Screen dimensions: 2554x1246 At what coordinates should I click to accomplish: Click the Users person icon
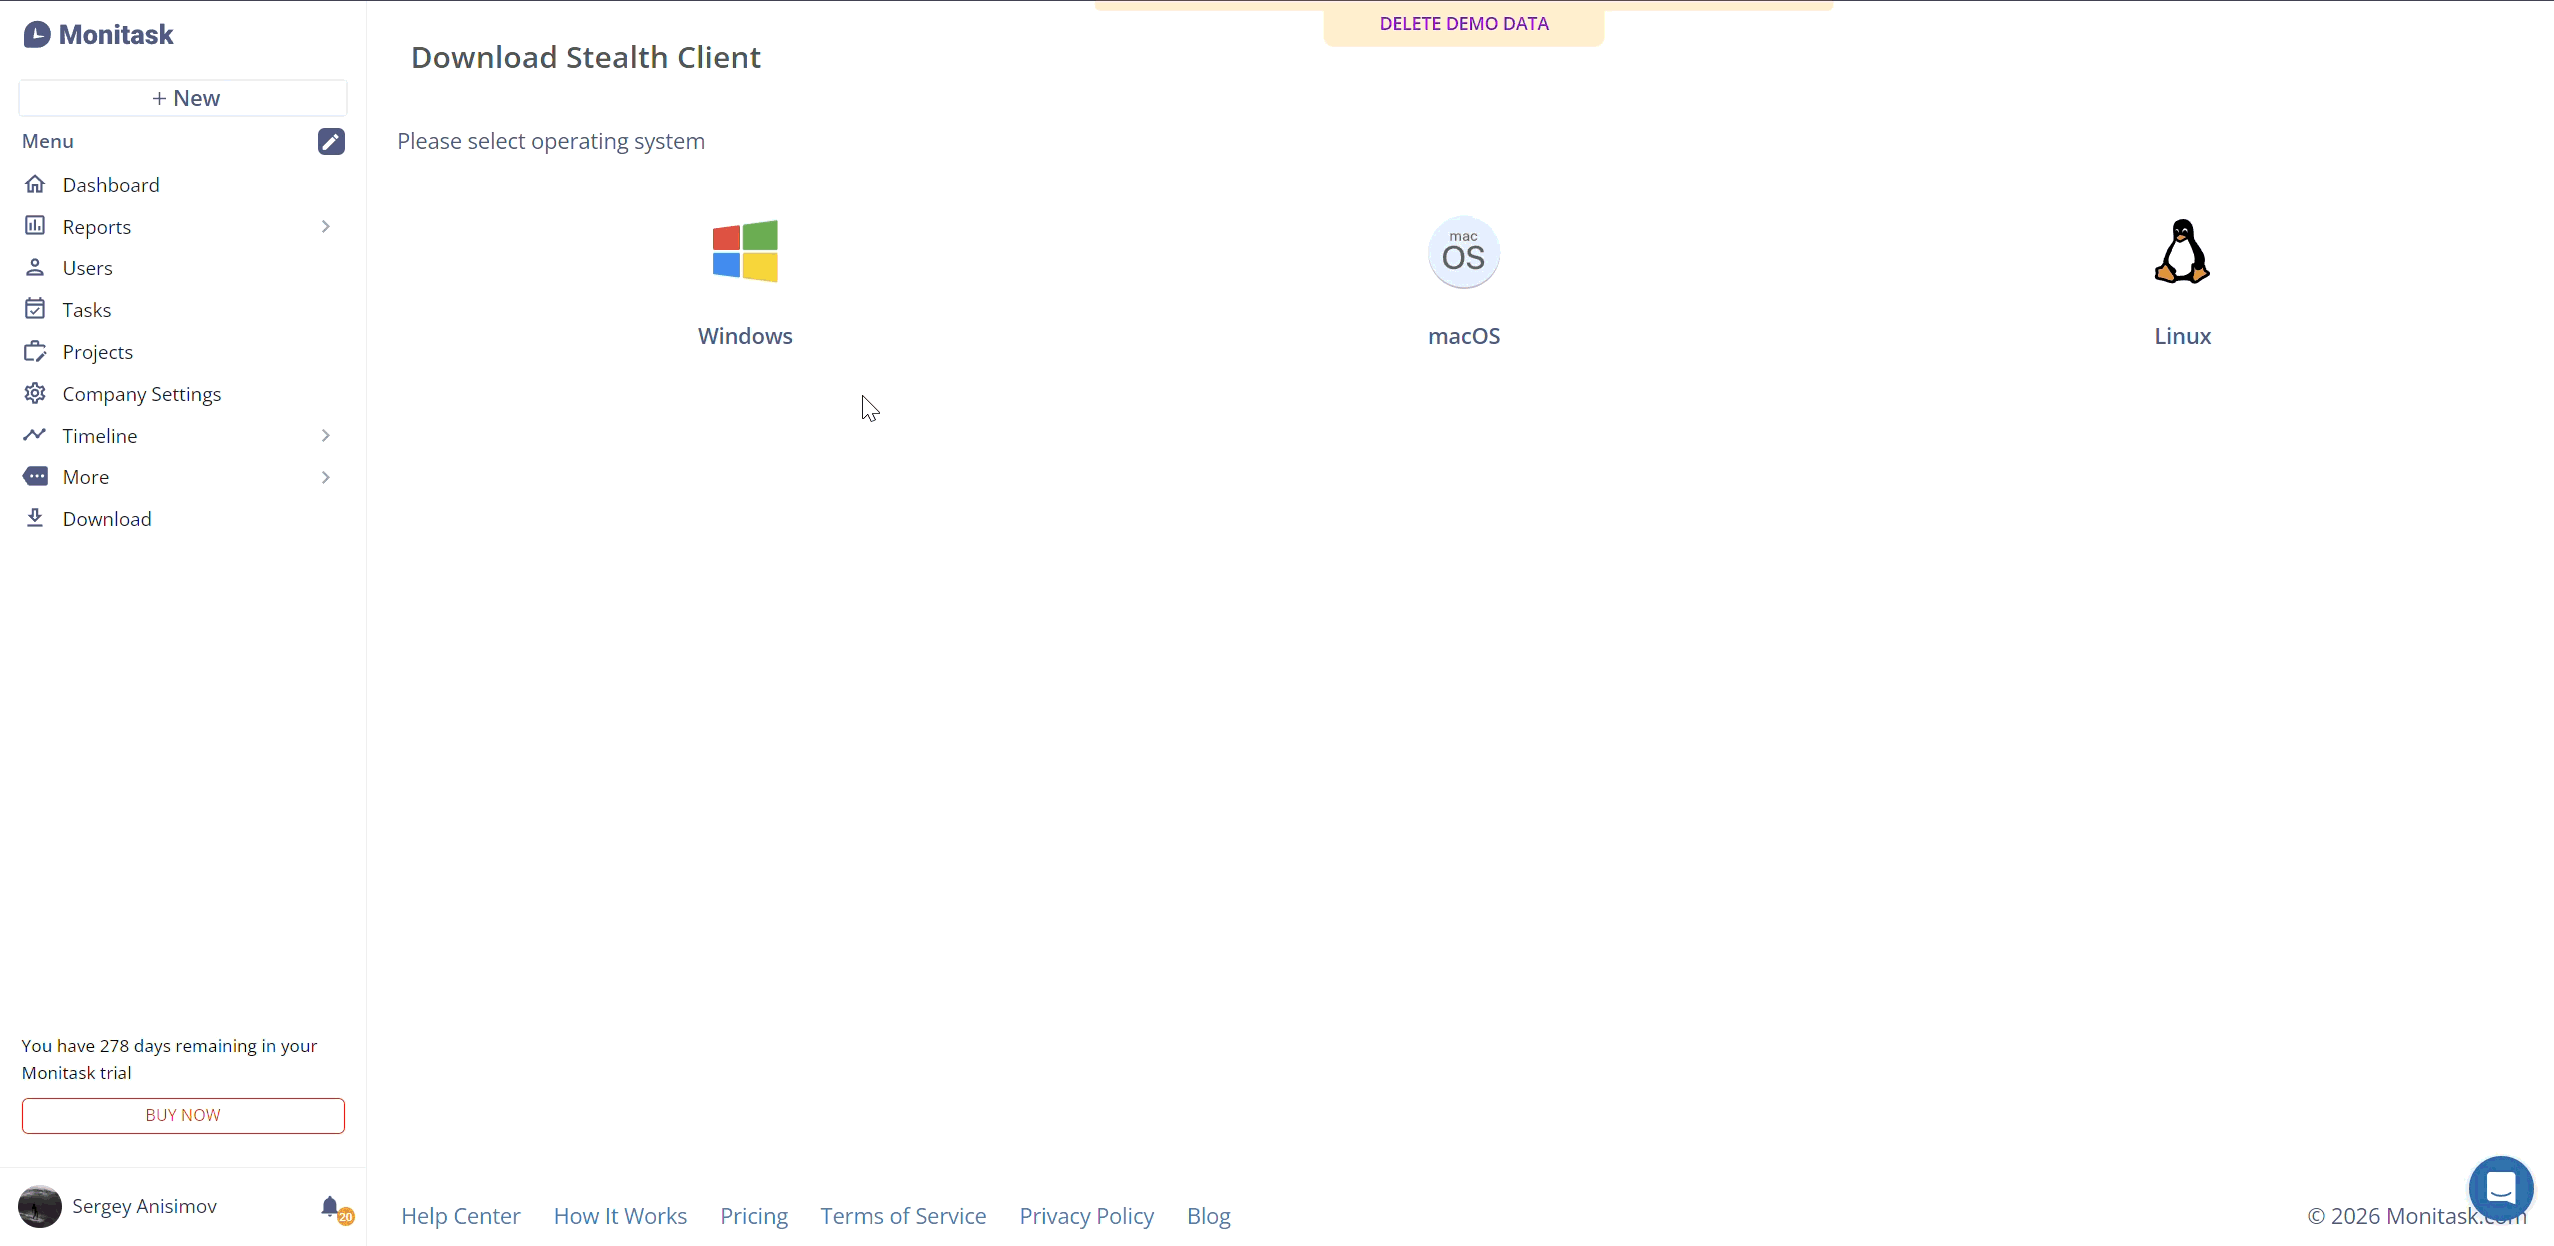tap(35, 267)
